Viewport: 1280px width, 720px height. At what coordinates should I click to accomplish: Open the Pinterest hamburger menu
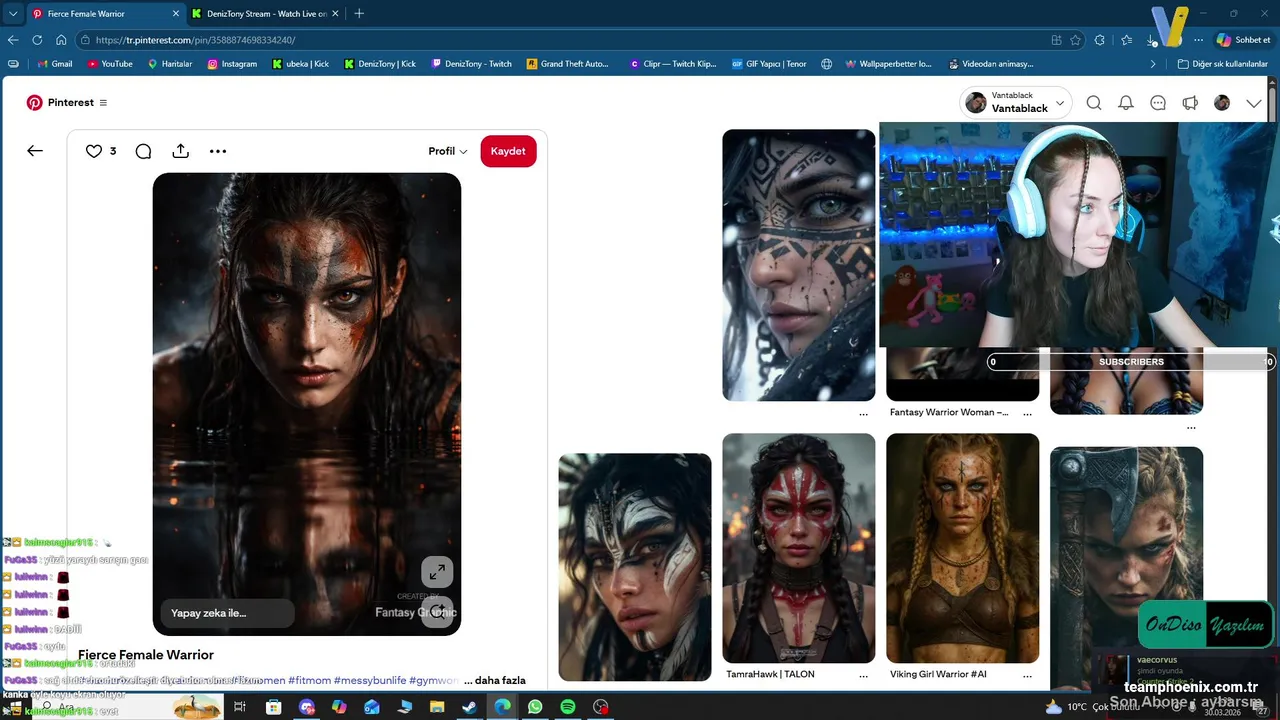tap(103, 102)
